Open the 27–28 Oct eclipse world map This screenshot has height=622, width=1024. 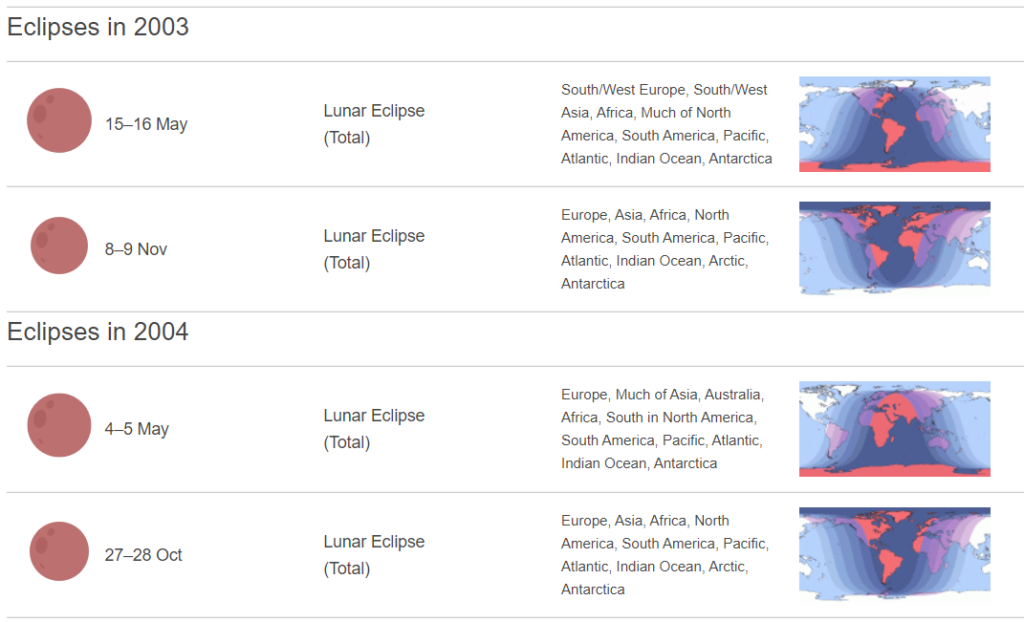(x=894, y=554)
